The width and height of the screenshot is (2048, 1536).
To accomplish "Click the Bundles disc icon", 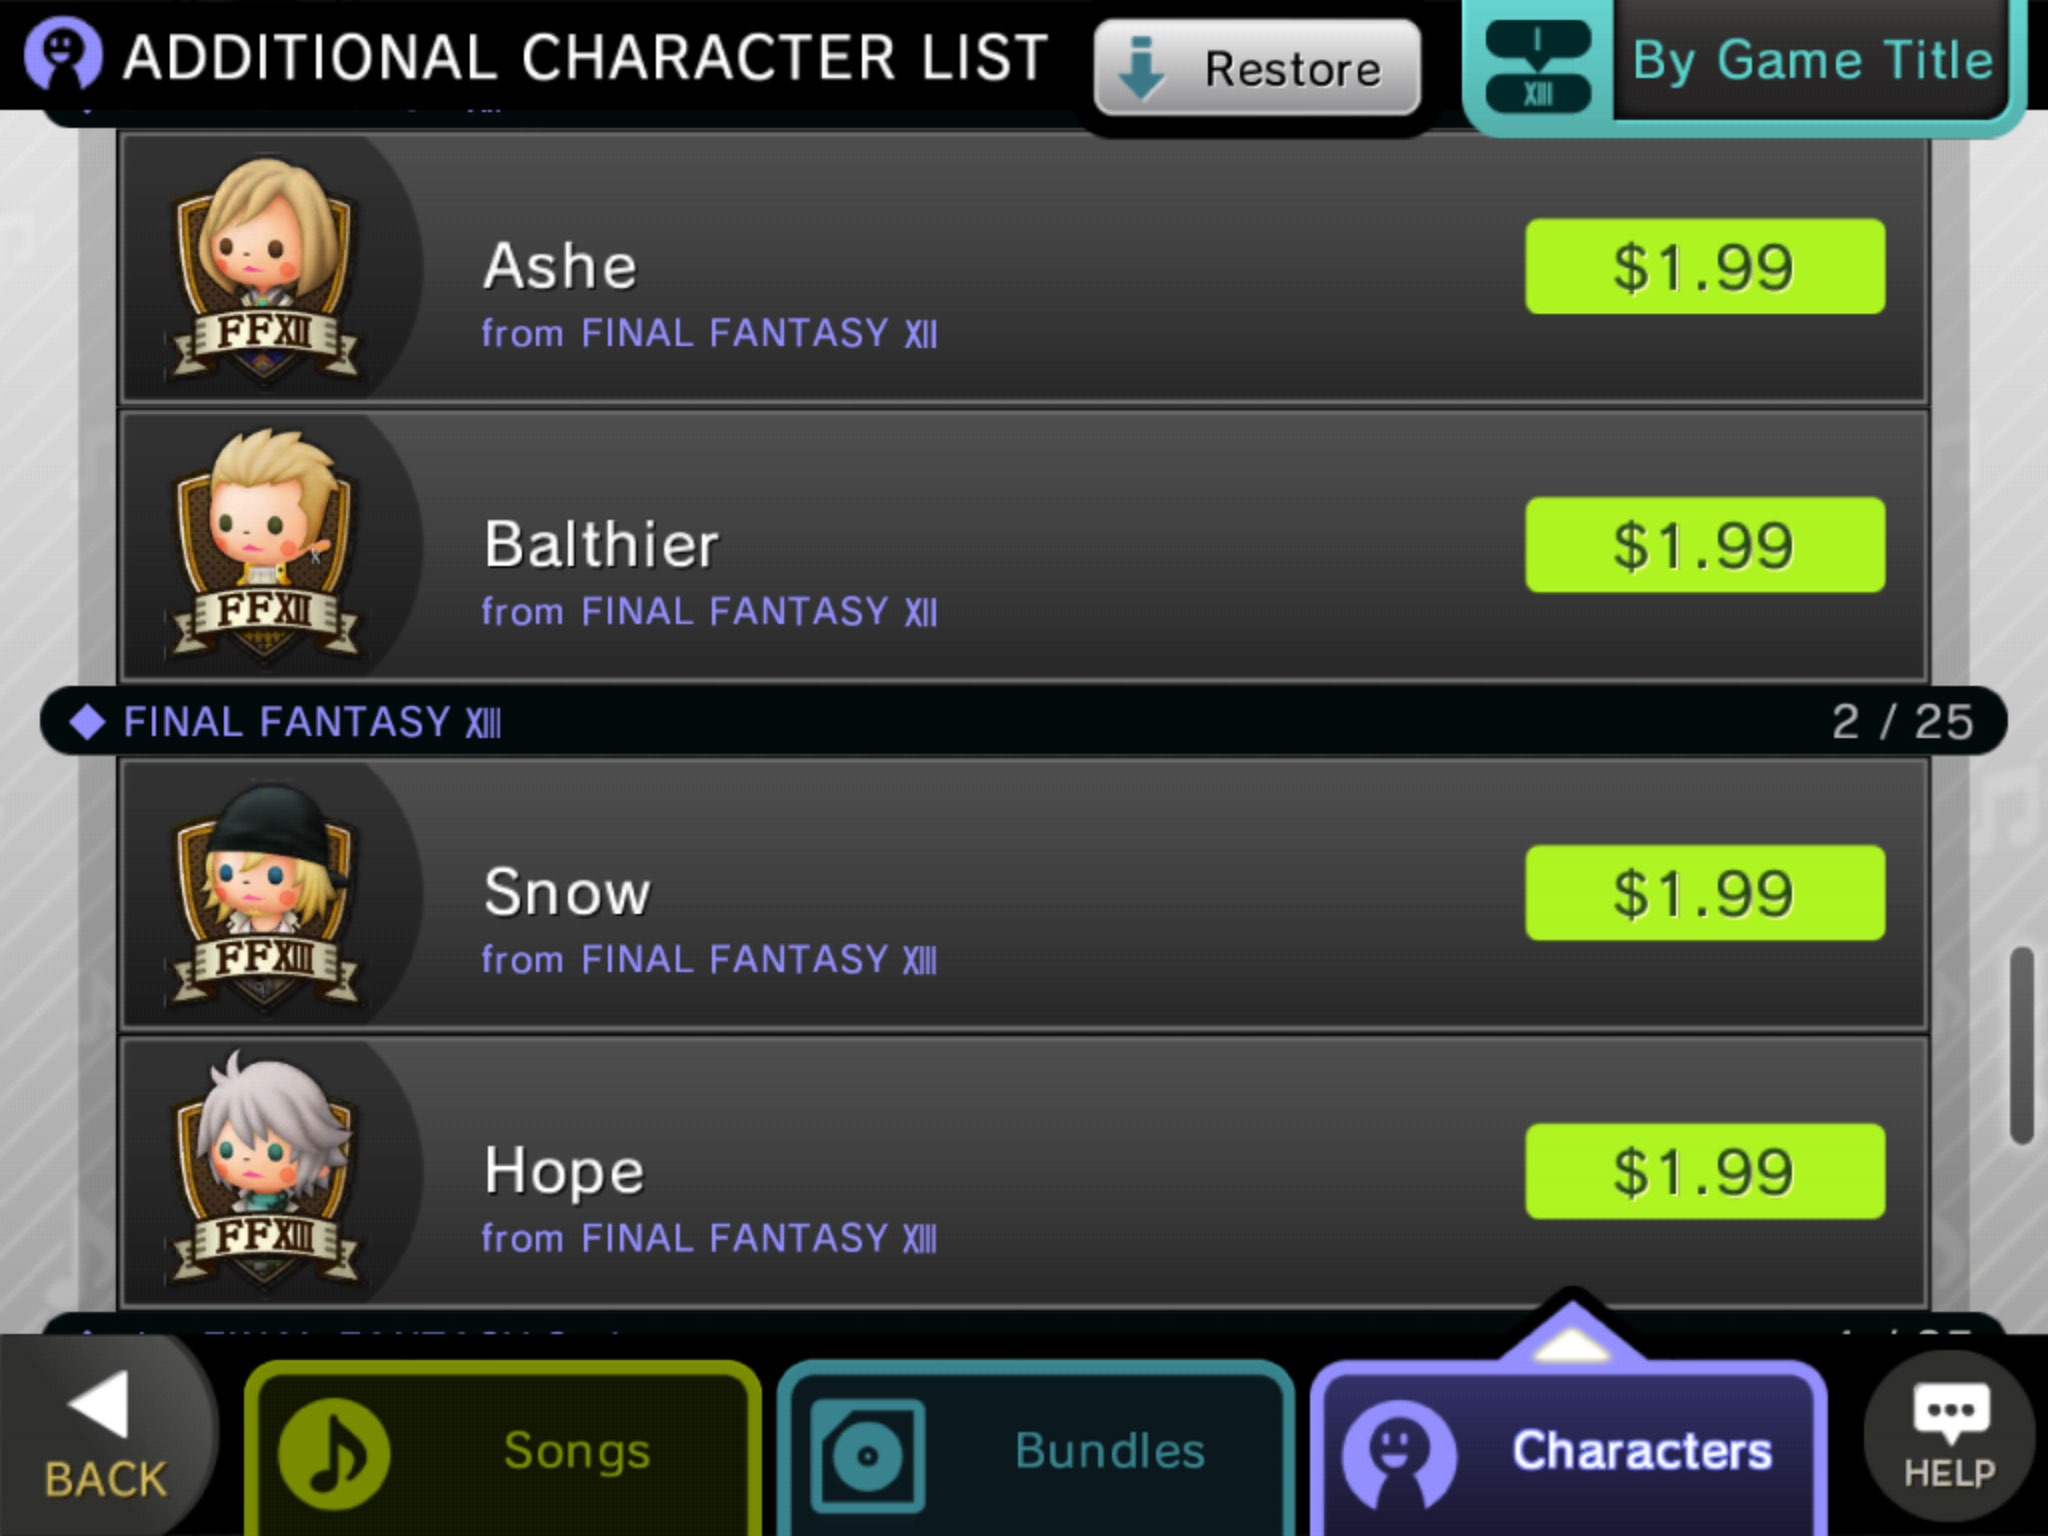I will pyautogui.click(x=867, y=1455).
